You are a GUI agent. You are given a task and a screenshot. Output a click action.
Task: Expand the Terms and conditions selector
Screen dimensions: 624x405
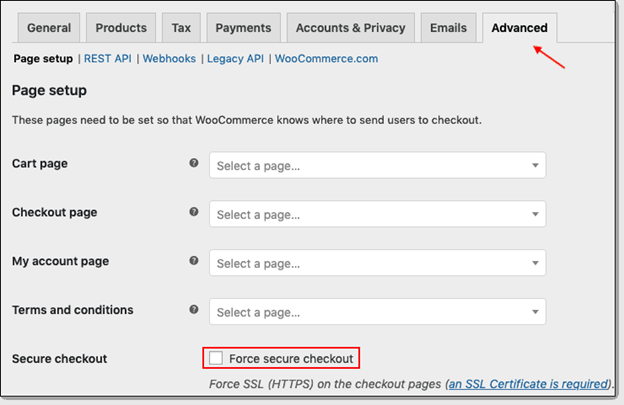pyautogui.click(x=377, y=312)
